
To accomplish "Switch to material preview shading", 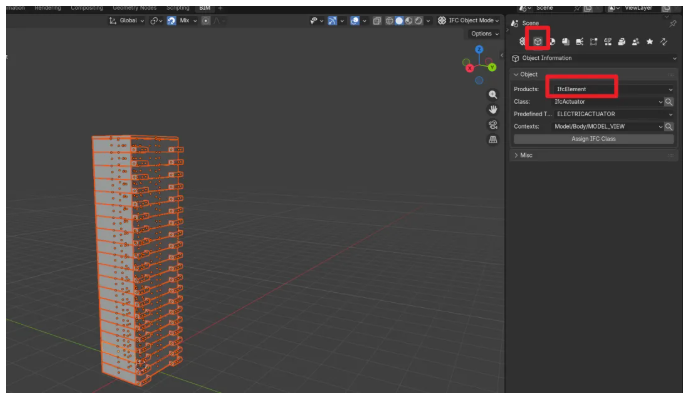I will [409, 21].
